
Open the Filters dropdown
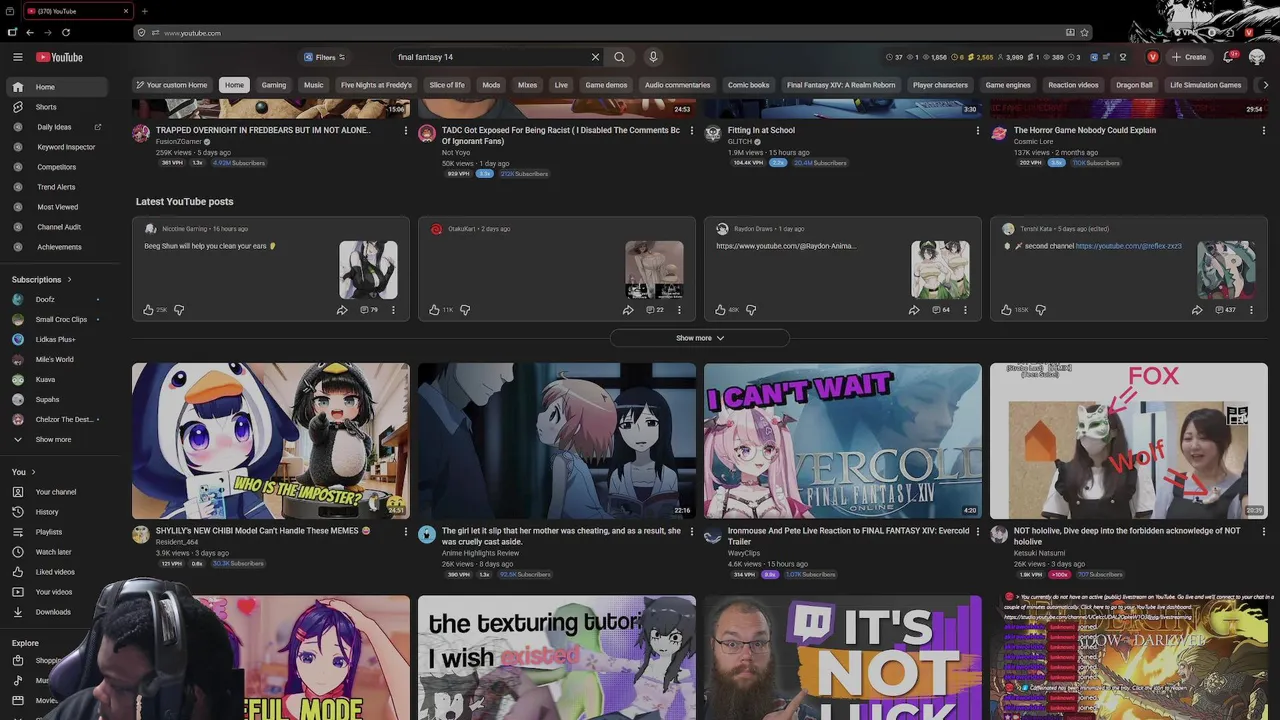click(x=324, y=57)
